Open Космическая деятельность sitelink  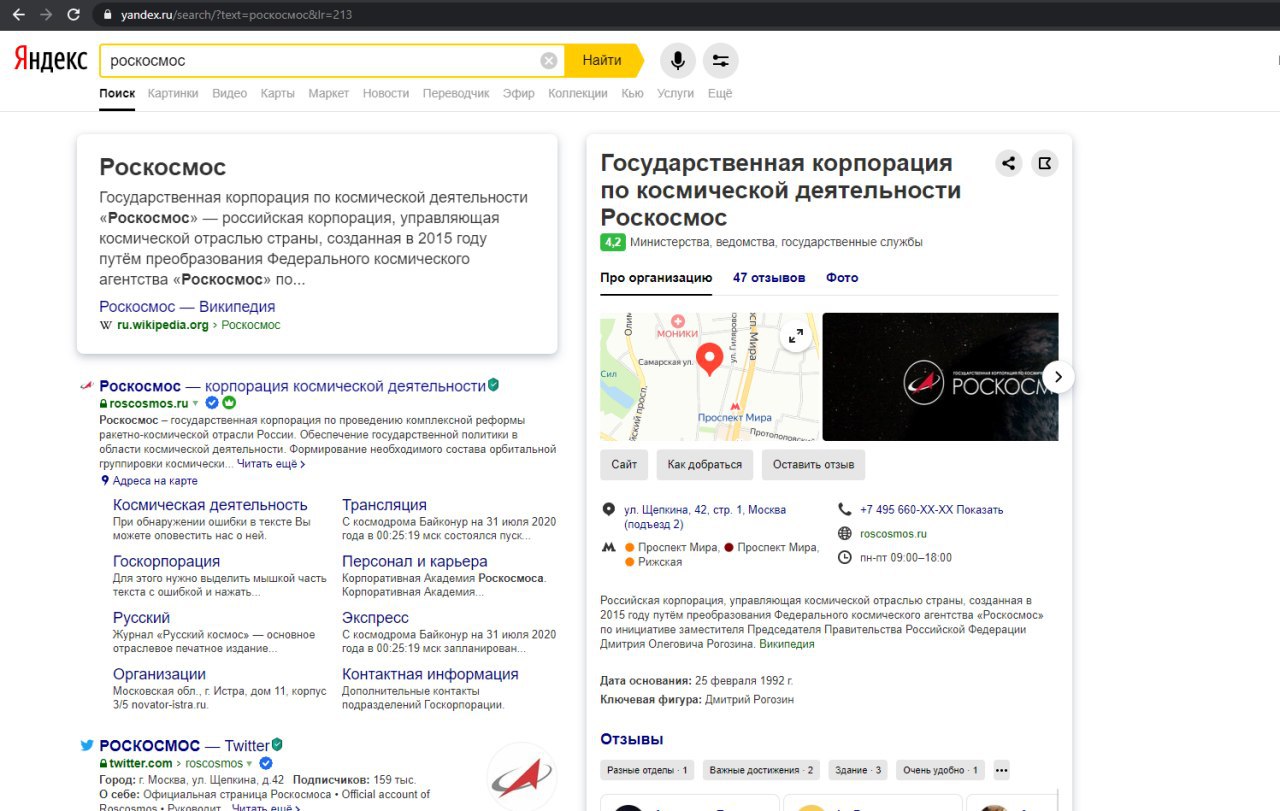click(x=210, y=505)
